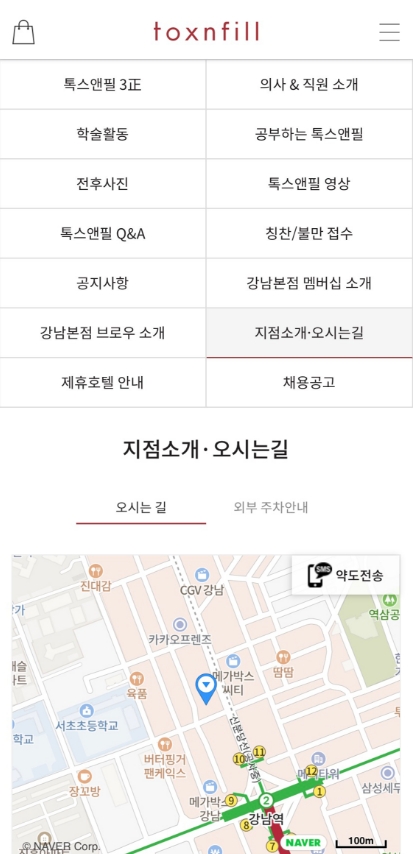413x854 pixels.
Task: Click the 카카오프렌즈 marker icon
Action: tap(180, 625)
